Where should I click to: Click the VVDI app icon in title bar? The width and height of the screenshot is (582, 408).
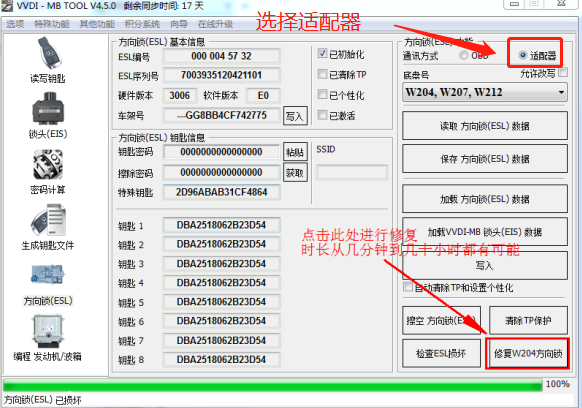7,5
